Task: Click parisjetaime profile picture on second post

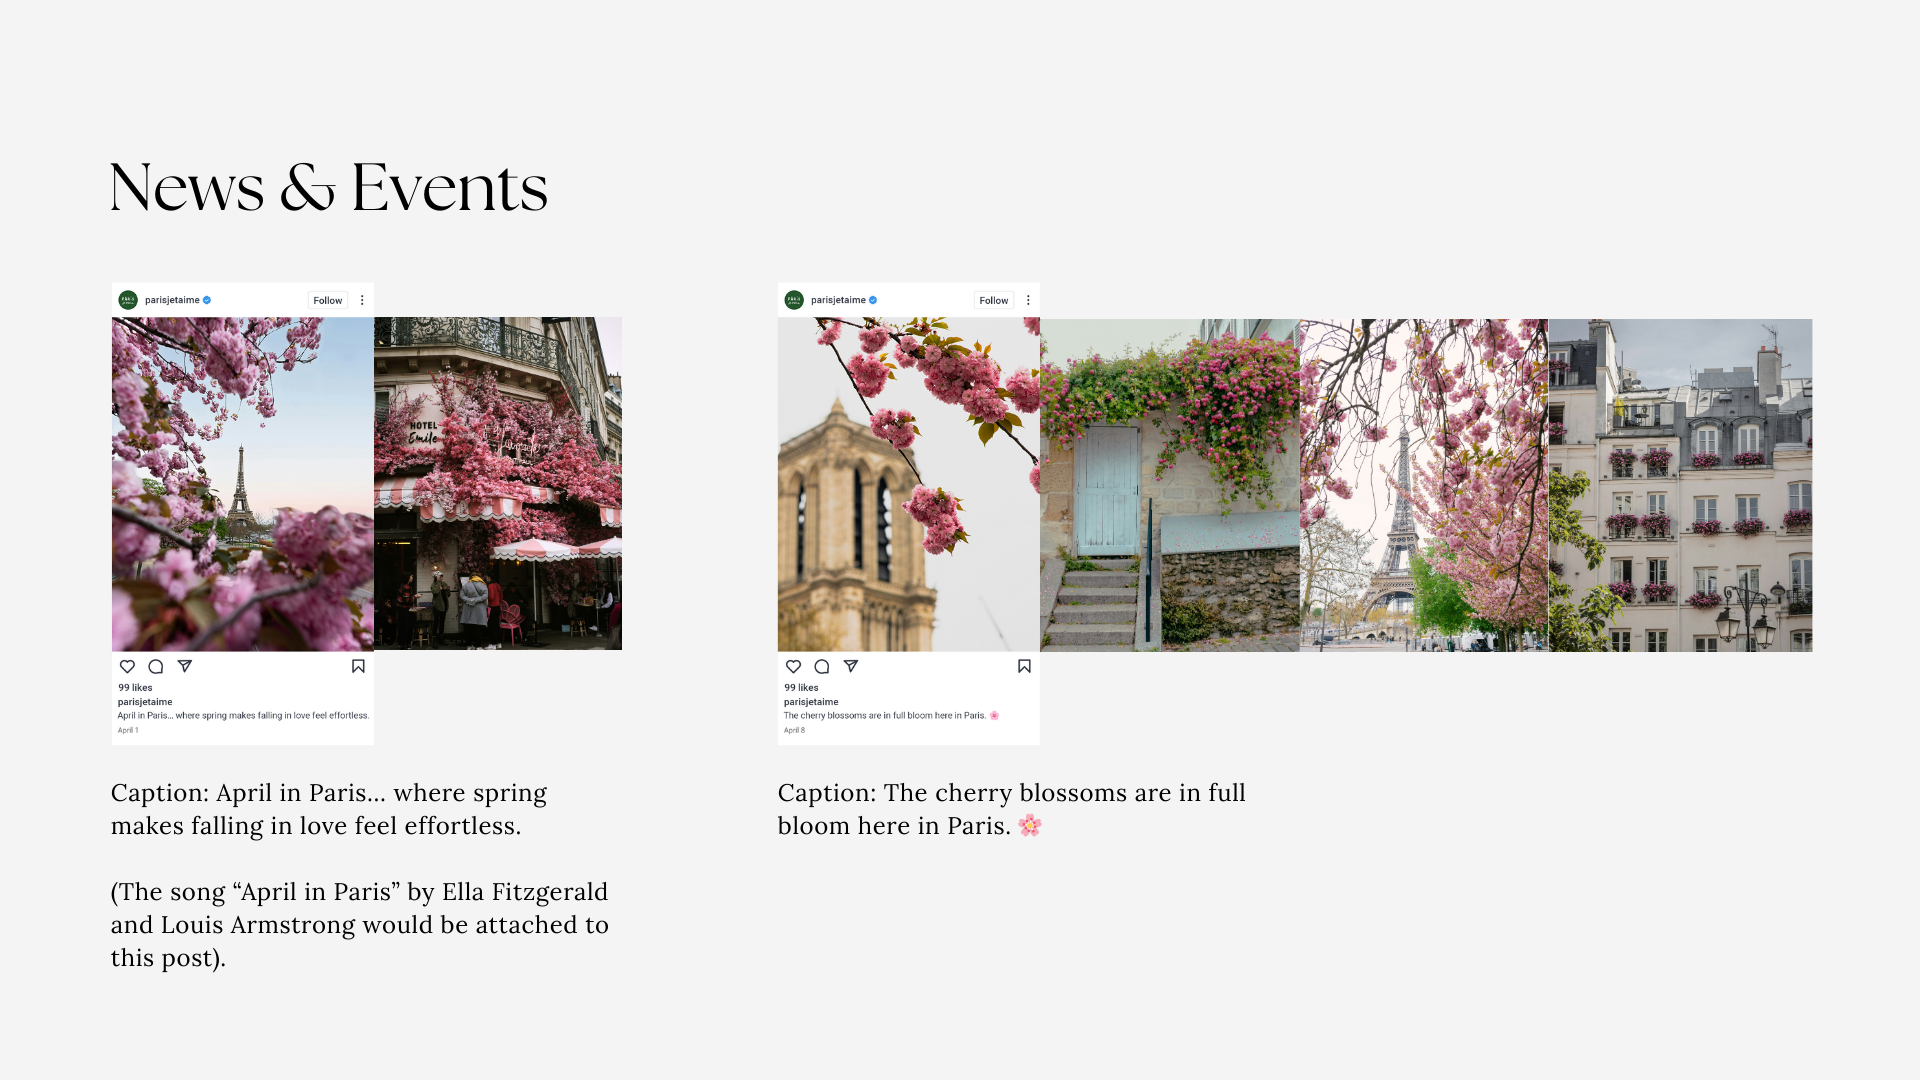Action: (x=794, y=300)
